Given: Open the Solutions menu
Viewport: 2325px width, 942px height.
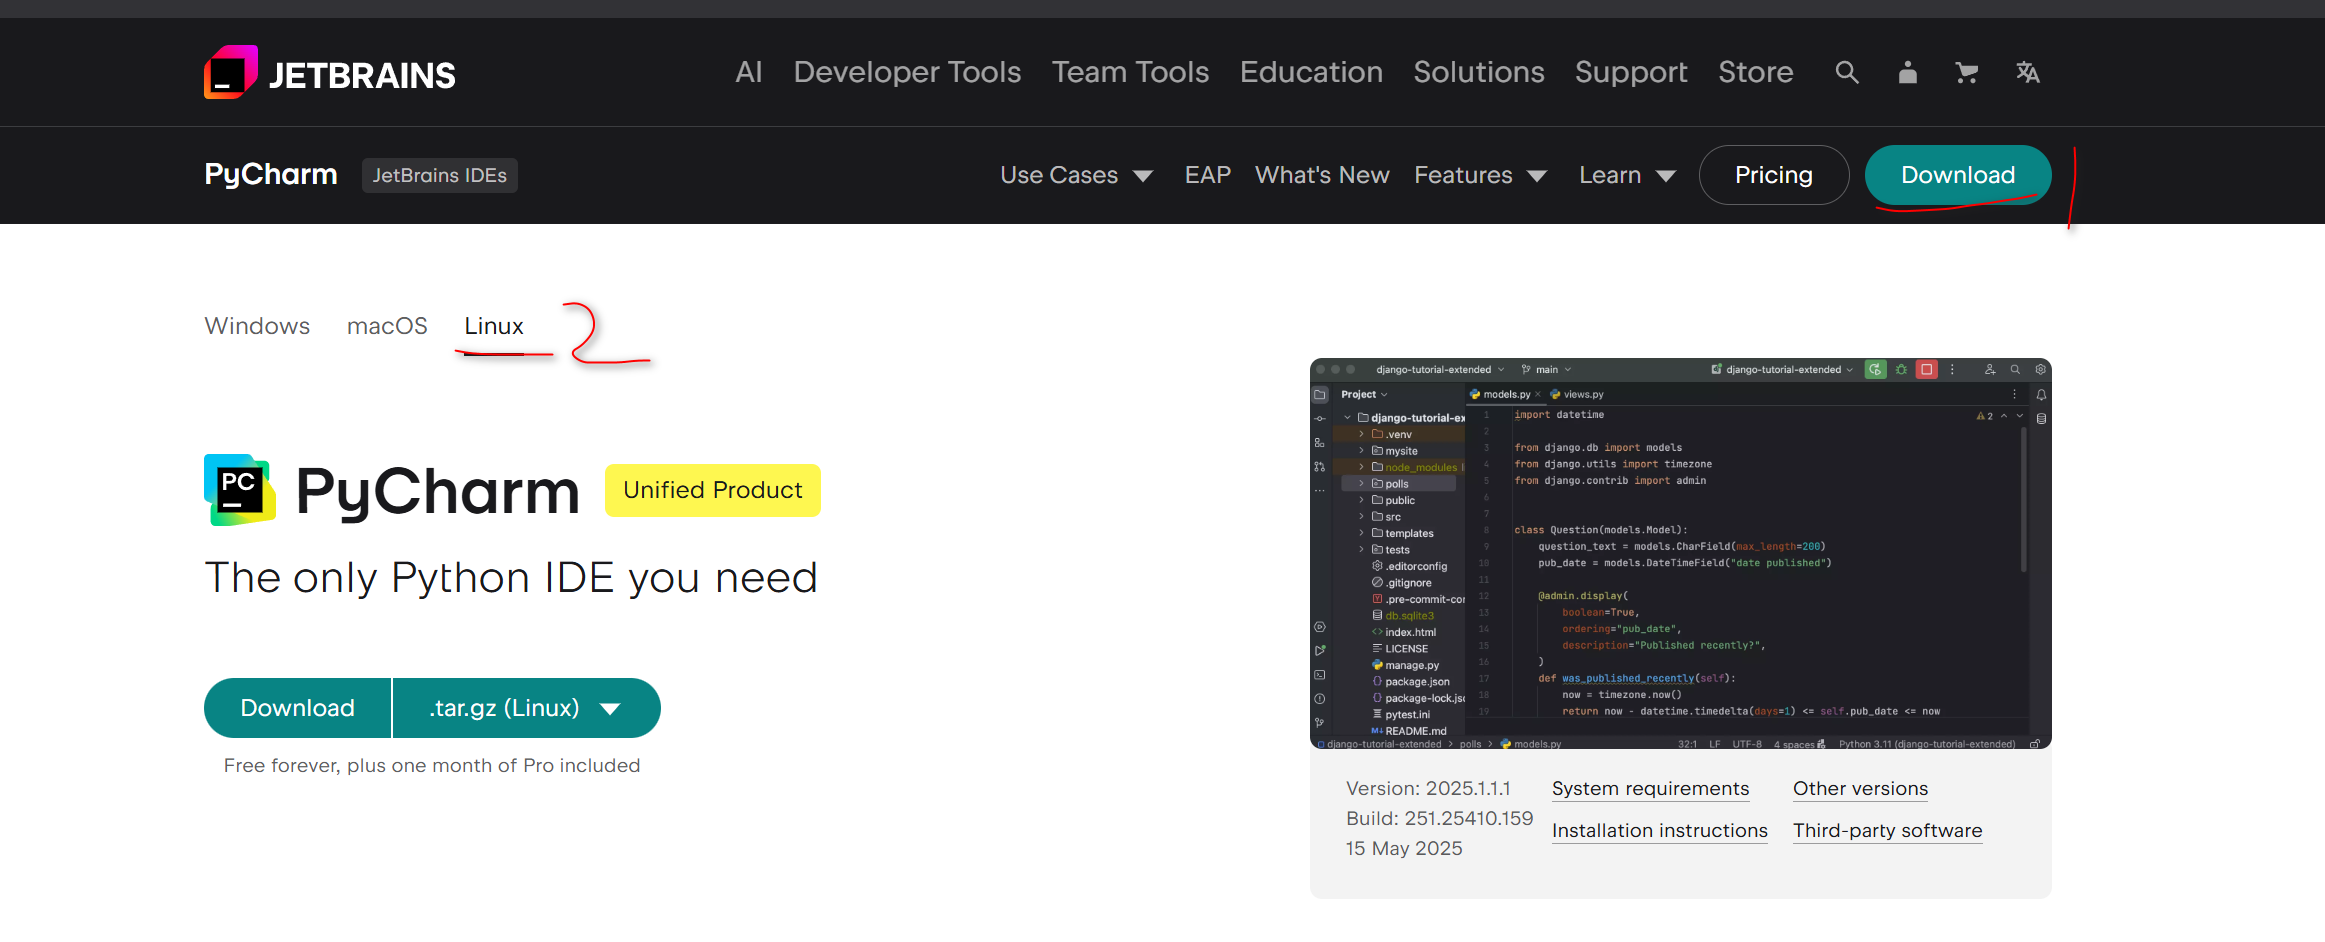Looking at the screenshot, I should click(x=1479, y=72).
